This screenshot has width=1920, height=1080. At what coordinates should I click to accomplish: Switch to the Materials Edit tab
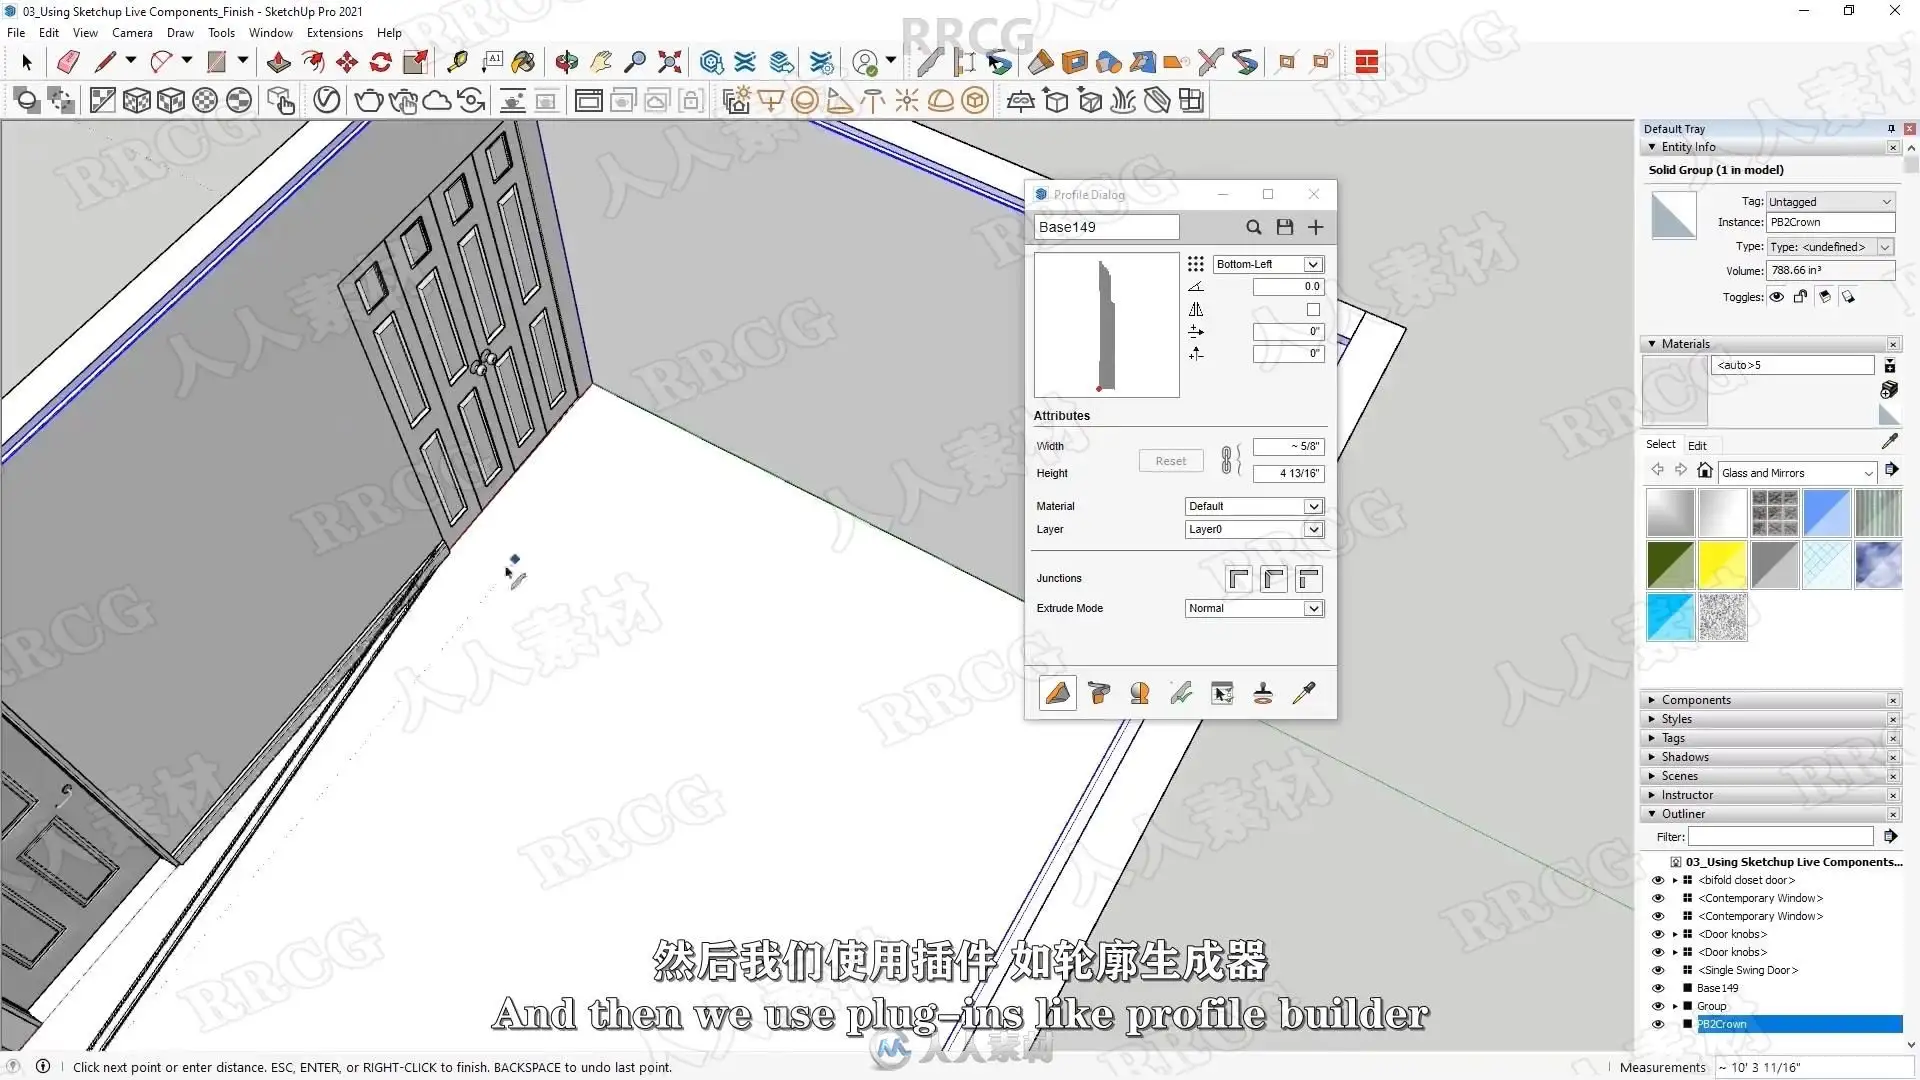[1697, 445]
